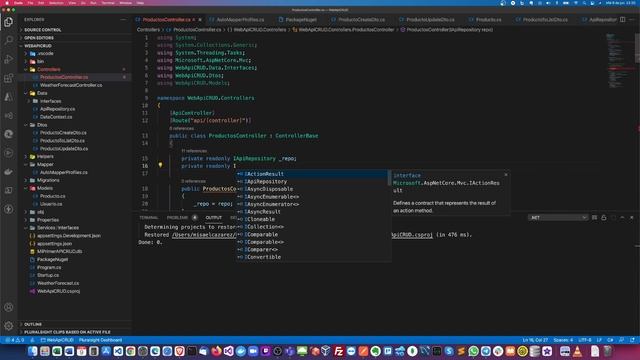Viewport: 640px width, 360px height.
Task: Open the Accounts icon in activity bar
Action: (x=9, y=307)
